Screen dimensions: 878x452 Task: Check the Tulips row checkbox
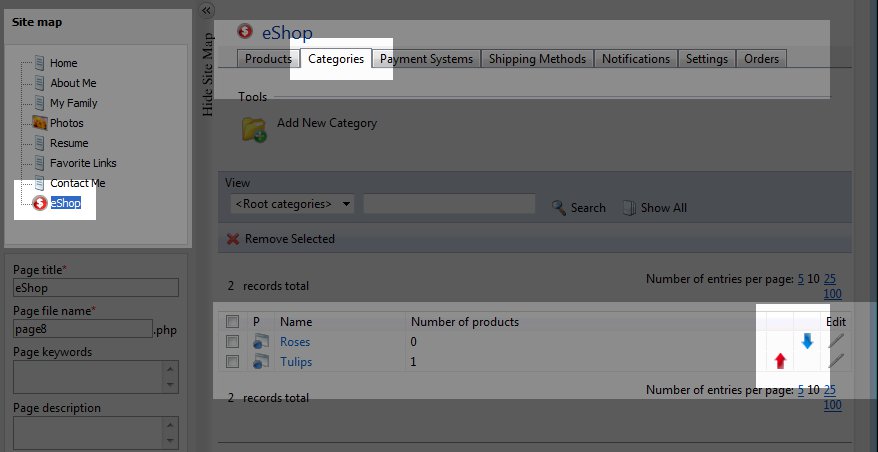click(233, 361)
